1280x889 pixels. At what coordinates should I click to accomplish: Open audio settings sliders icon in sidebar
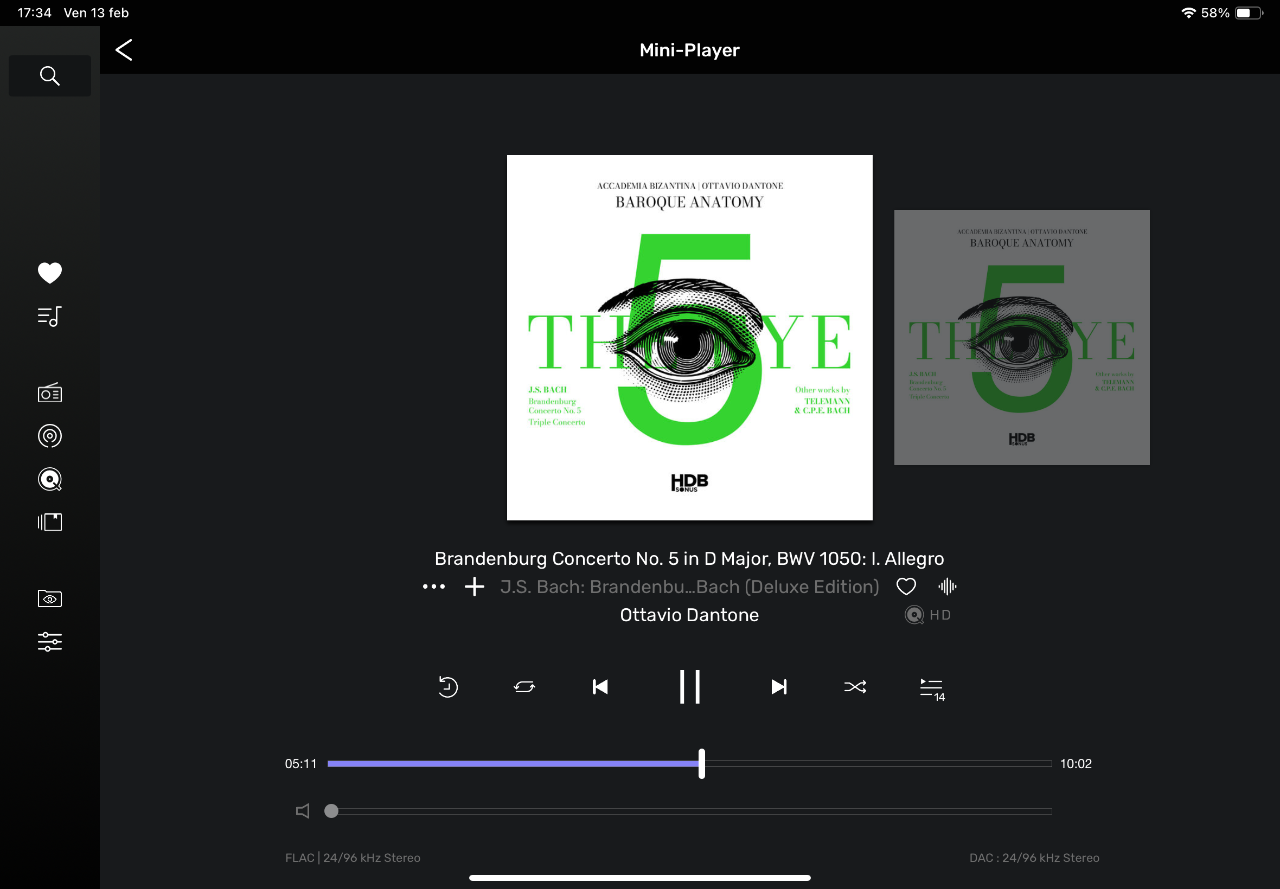tap(50, 642)
